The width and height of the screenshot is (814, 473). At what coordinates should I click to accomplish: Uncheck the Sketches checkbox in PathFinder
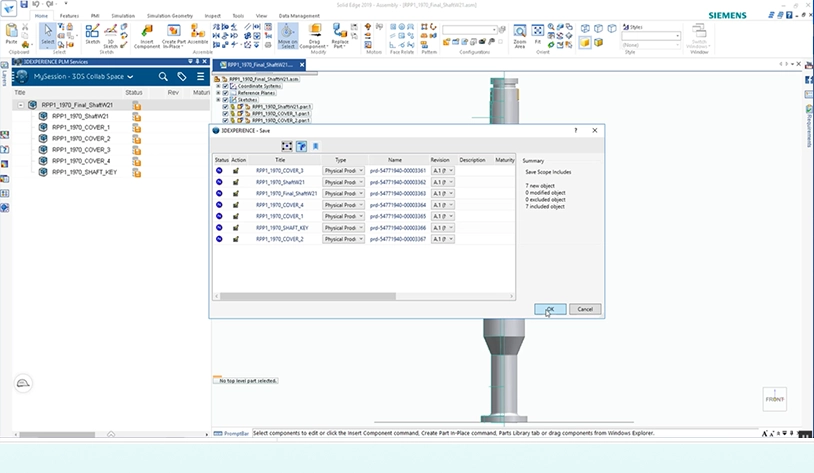tap(225, 100)
